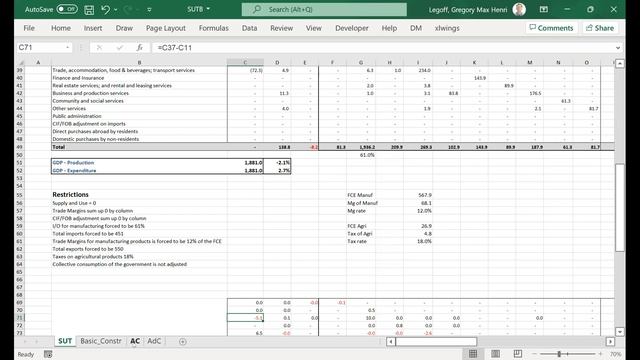Switch to the Insert tab
Screen dimensions: 640x360
point(93,28)
